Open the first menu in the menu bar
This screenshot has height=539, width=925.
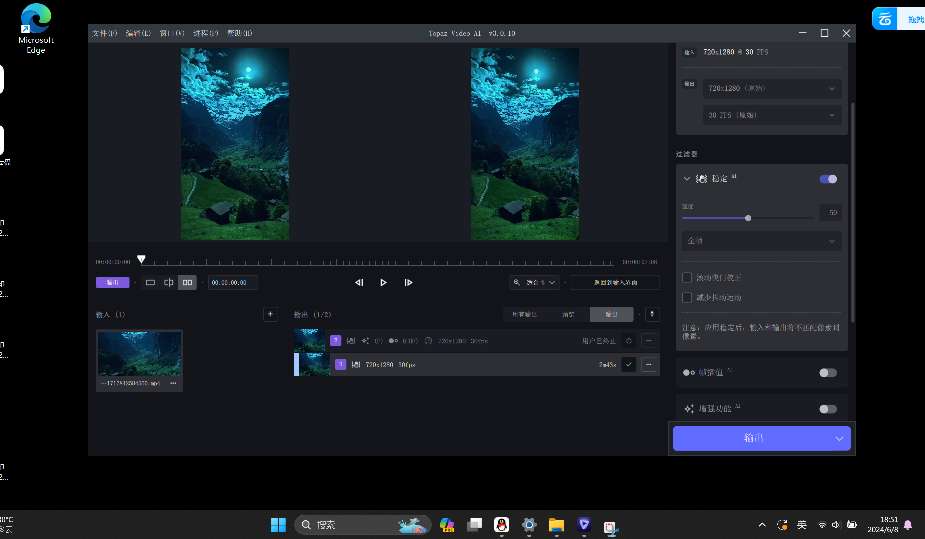click(x=104, y=33)
